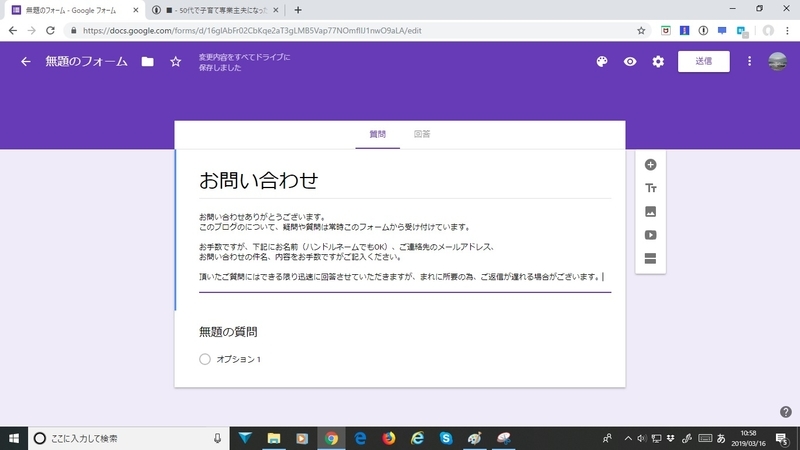This screenshot has width=800, height=450.
Task: Move the form to a folder
Action: click(x=147, y=62)
